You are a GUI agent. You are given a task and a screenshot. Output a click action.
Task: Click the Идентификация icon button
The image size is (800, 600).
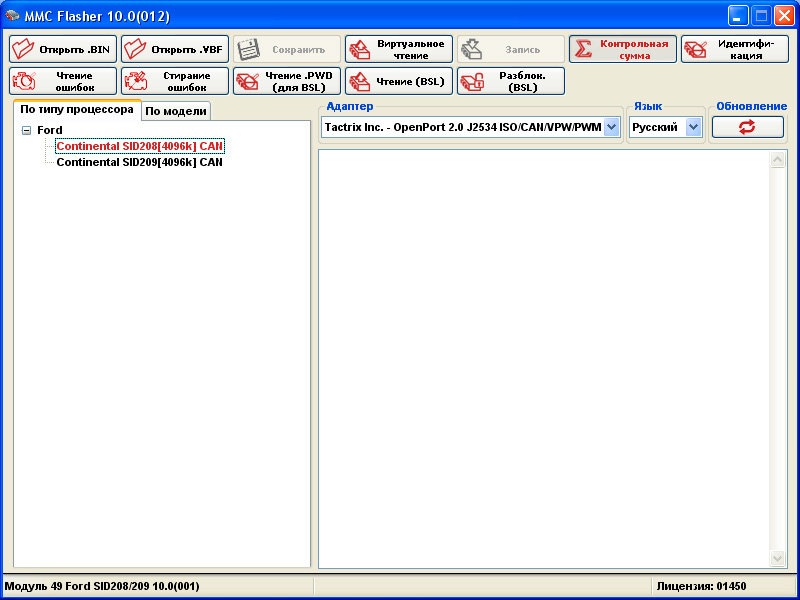(x=695, y=49)
